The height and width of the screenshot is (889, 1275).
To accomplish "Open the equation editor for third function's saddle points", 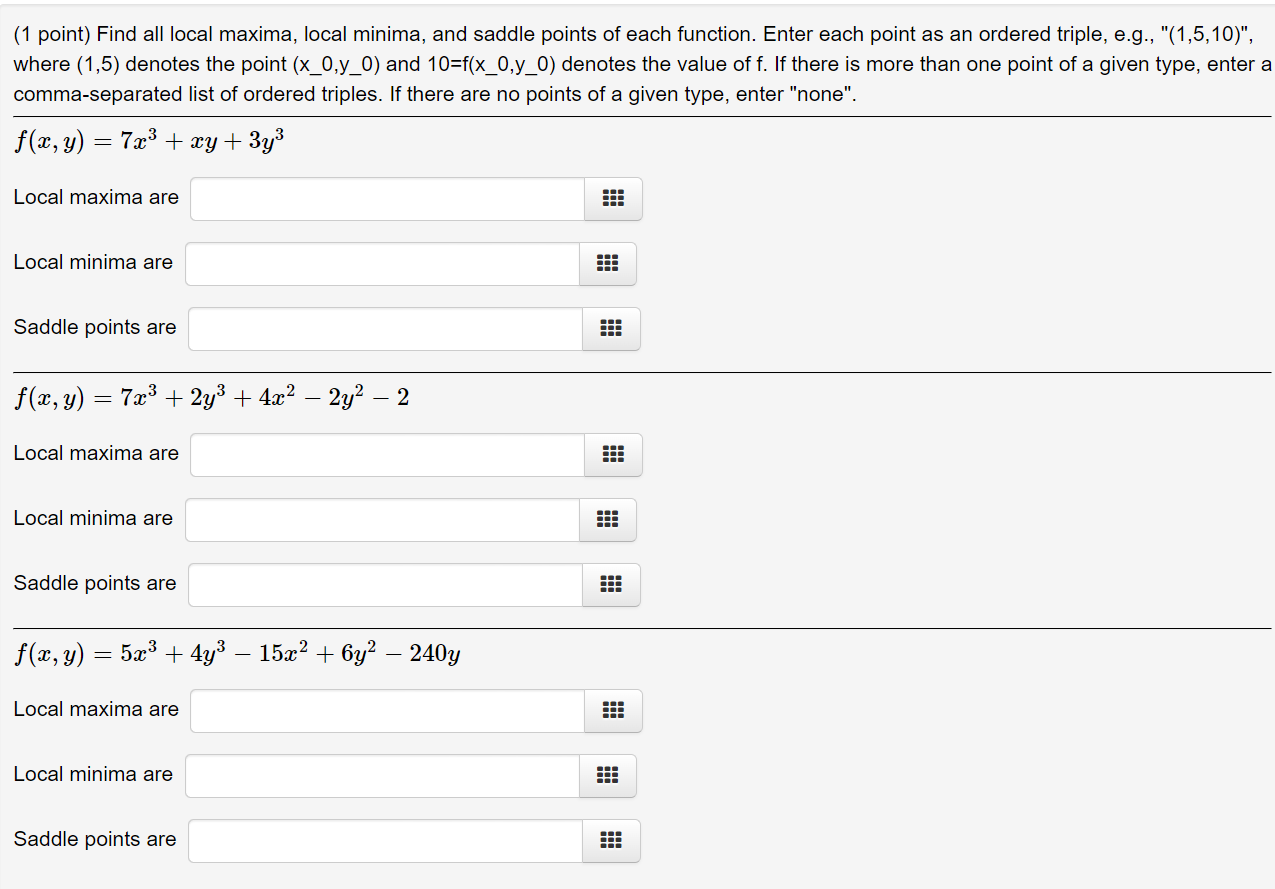I will point(611,840).
